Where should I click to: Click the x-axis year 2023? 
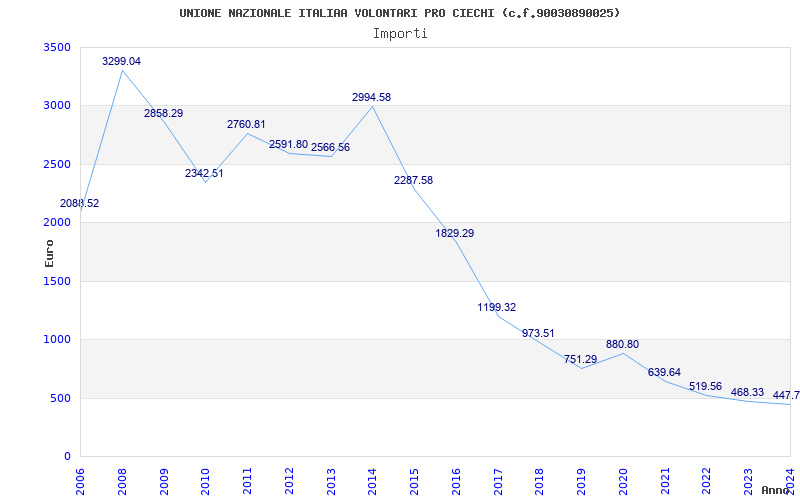tap(748, 483)
